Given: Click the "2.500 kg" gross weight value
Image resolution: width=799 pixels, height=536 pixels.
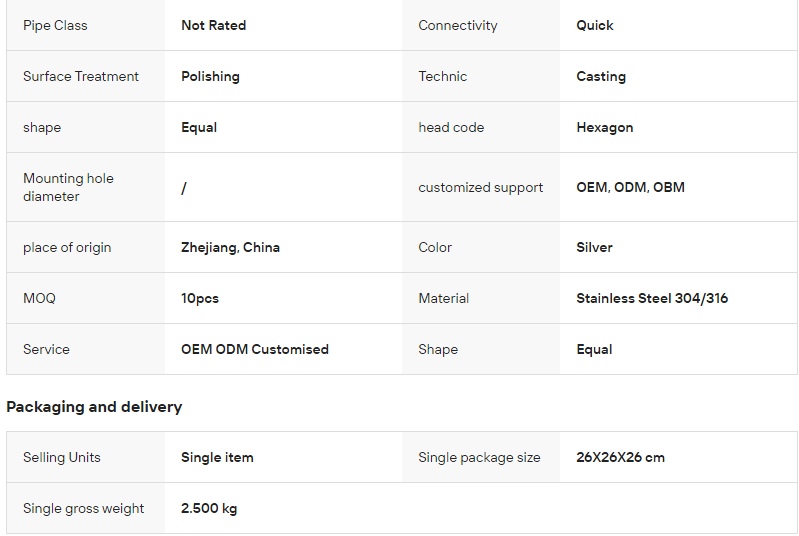Looking at the screenshot, I should pyautogui.click(x=209, y=508).
